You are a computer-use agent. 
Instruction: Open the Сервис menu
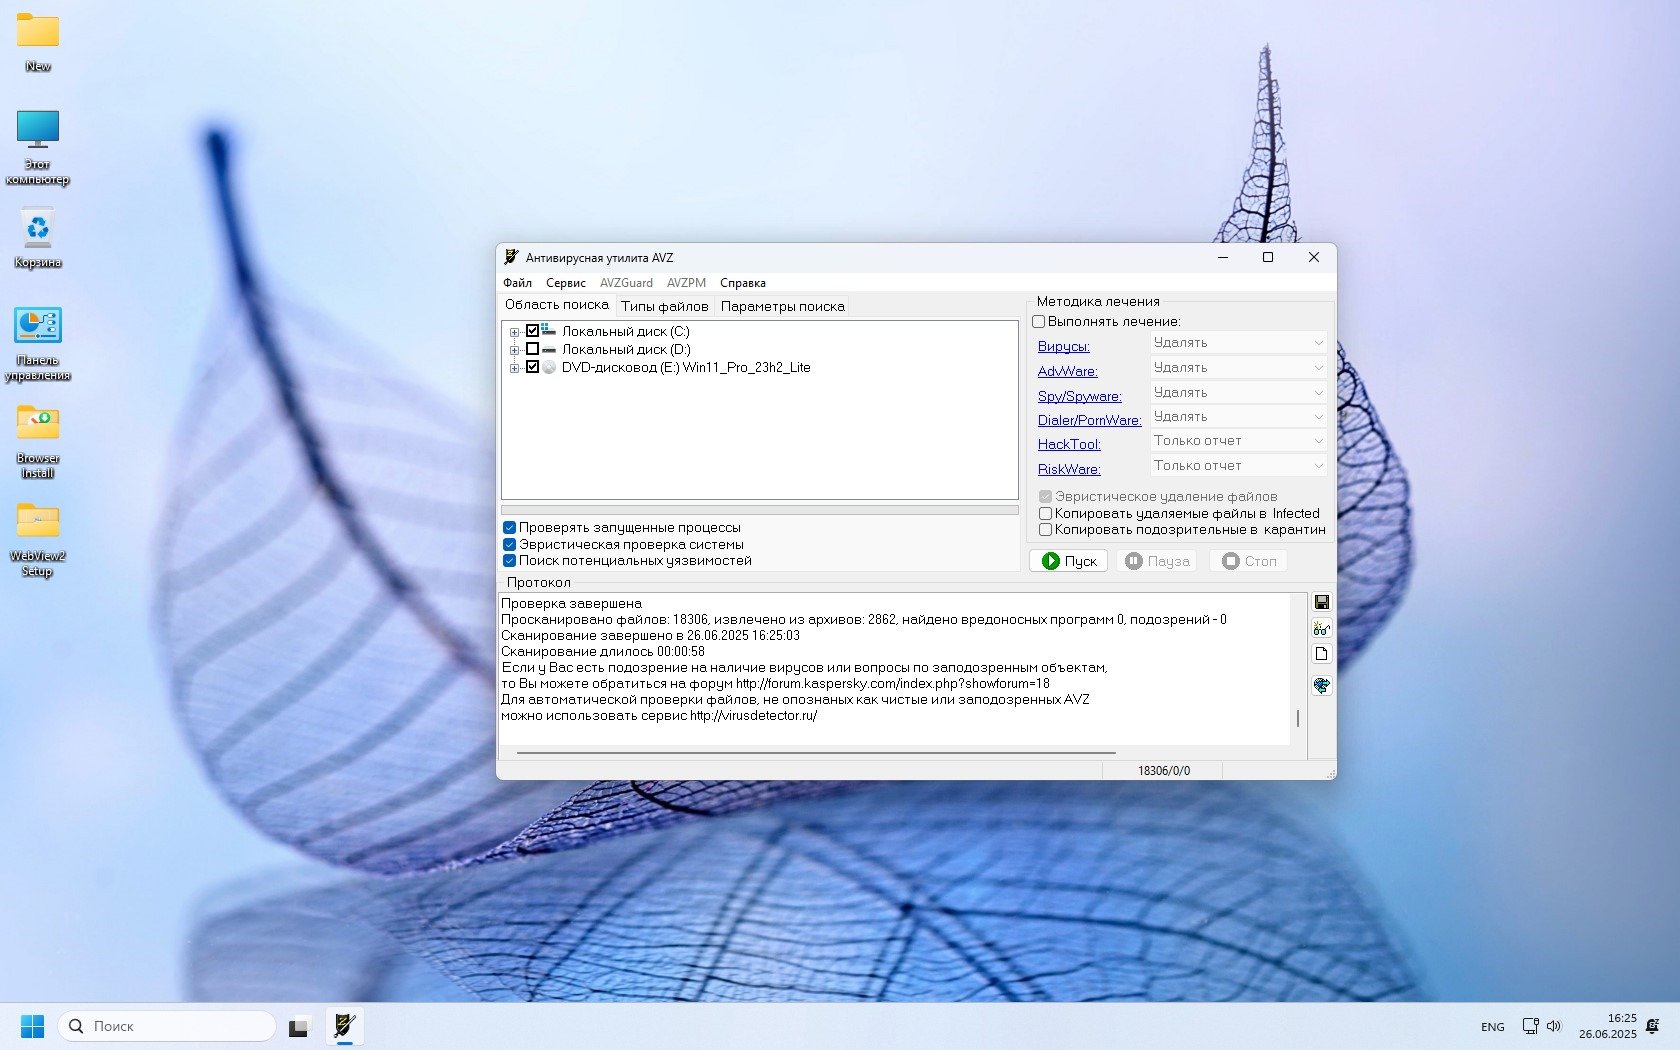(x=565, y=283)
